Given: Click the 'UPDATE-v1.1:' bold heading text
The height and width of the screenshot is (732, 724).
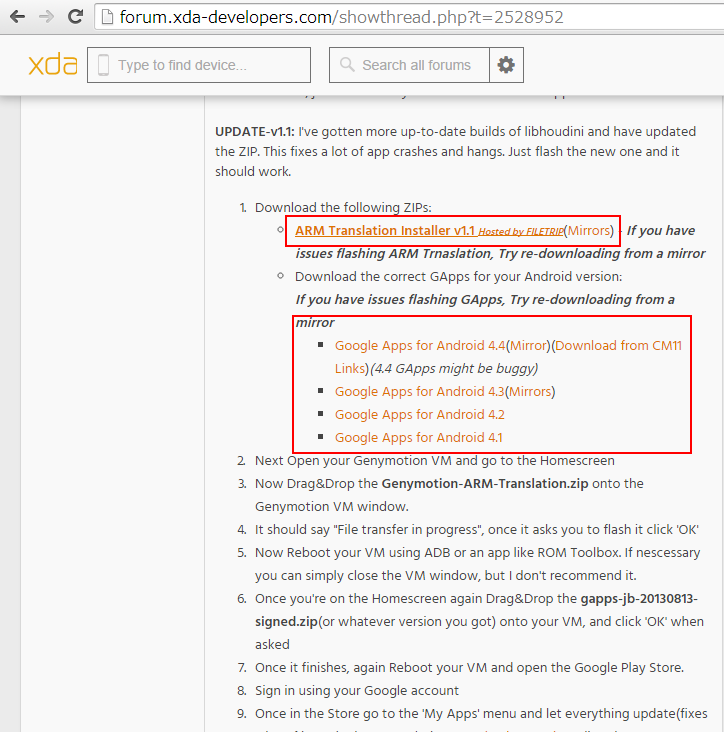Looking at the screenshot, I should [x=255, y=132].
